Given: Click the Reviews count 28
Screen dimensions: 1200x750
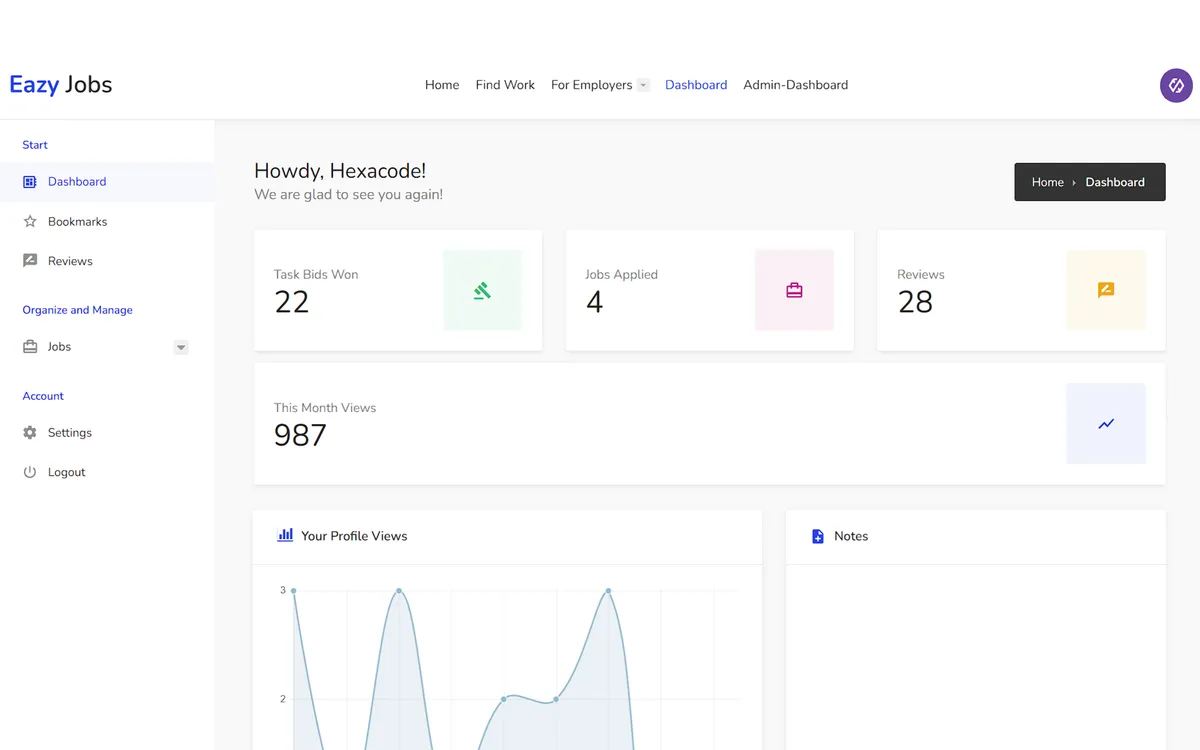Looking at the screenshot, I should point(915,302).
